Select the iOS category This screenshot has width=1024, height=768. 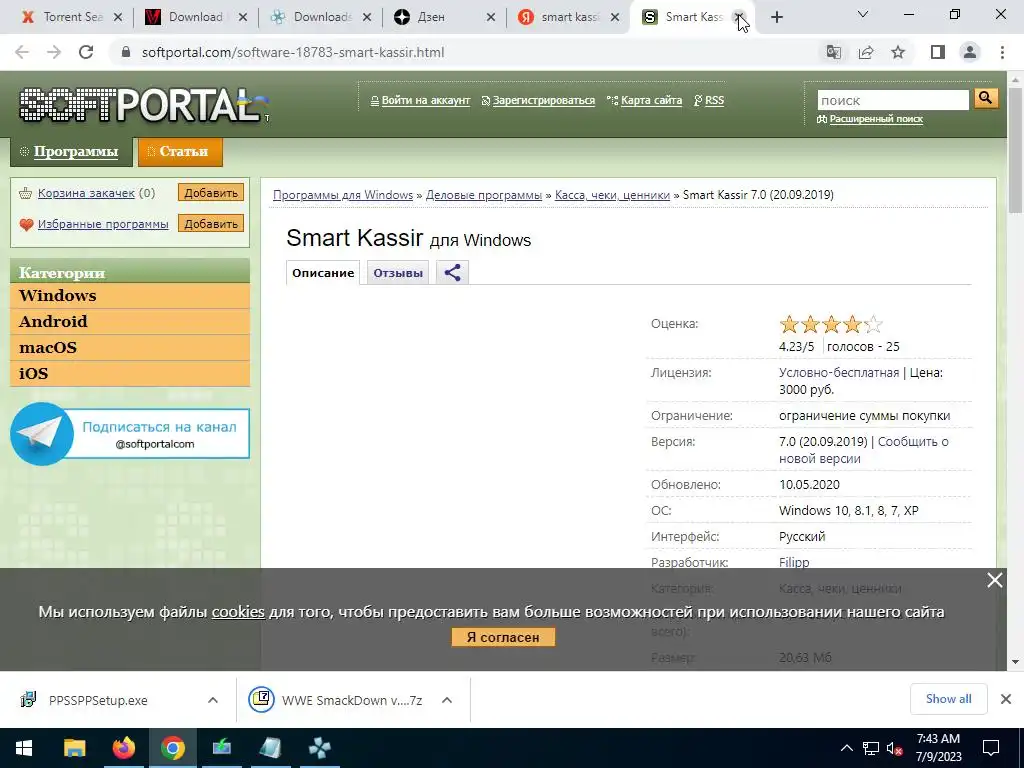(130, 374)
